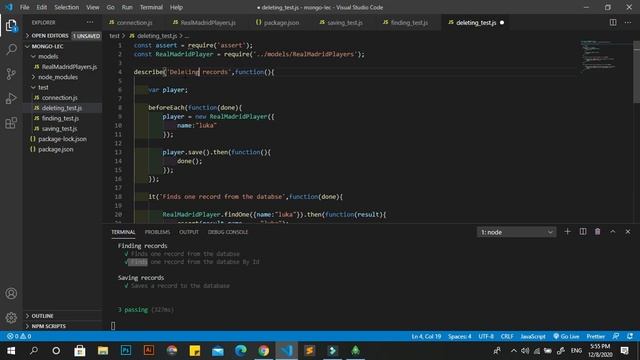Open the Terminal menu
The width and height of the screenshot is (640, 360).
tap(151, 7)
